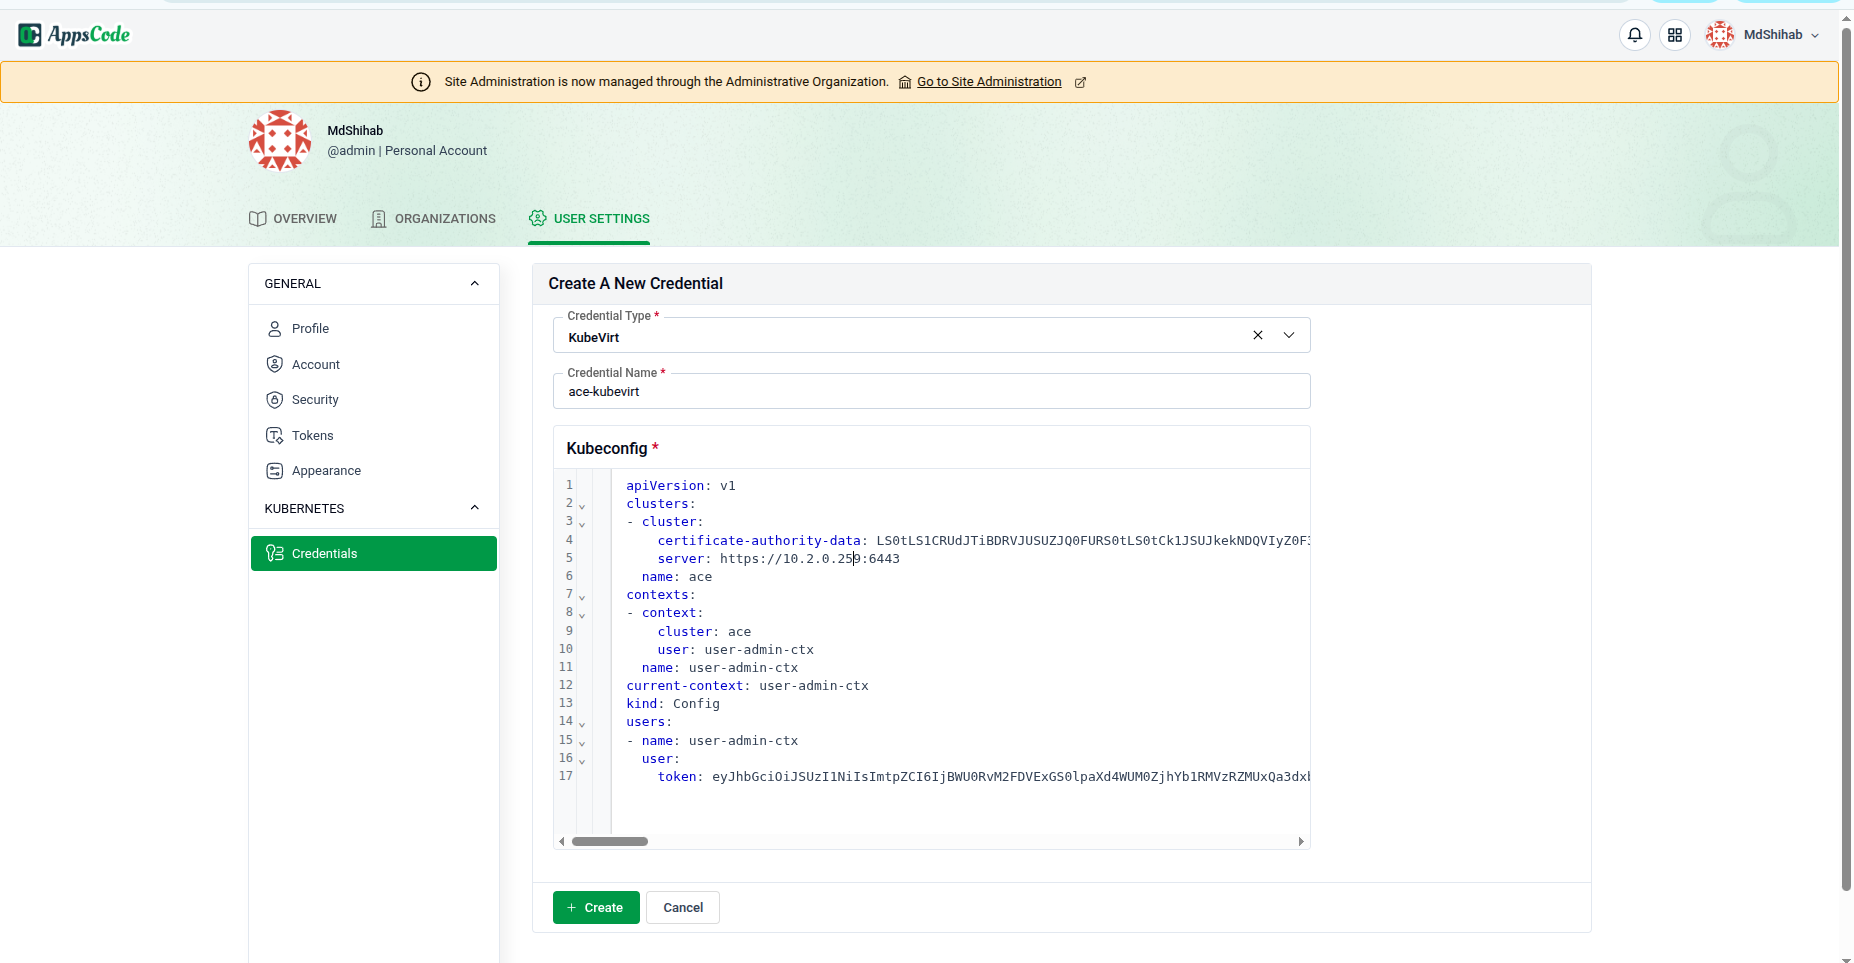
Task: Click the Tokens icon
Action: coord(275,436)
